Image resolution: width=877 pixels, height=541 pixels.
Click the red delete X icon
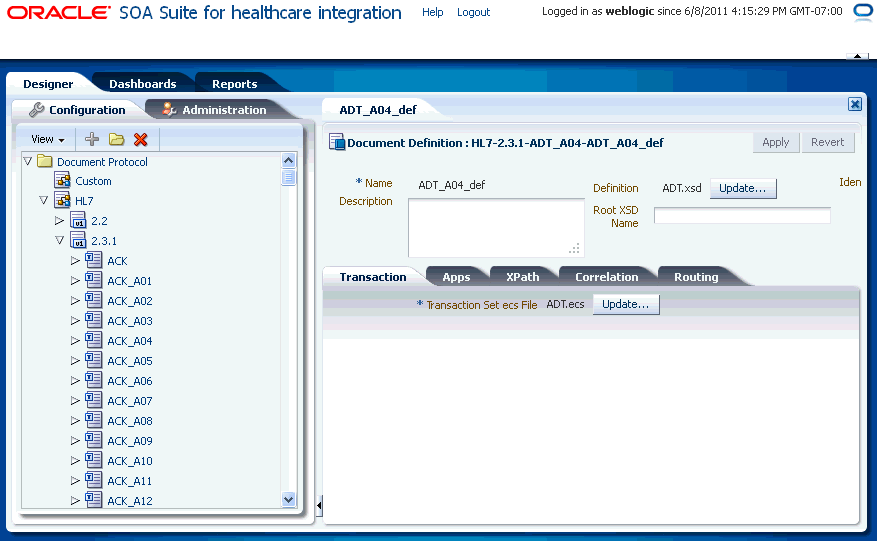141,139
